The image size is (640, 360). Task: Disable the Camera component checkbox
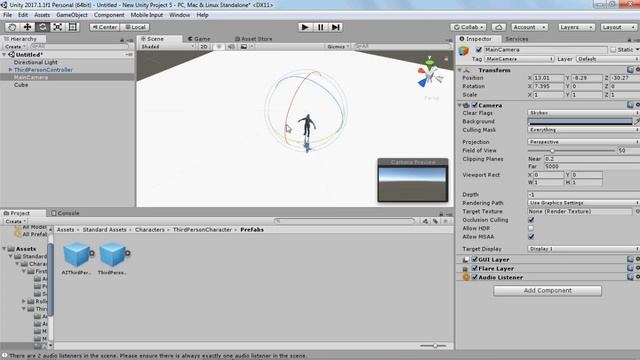pos(475,105)
